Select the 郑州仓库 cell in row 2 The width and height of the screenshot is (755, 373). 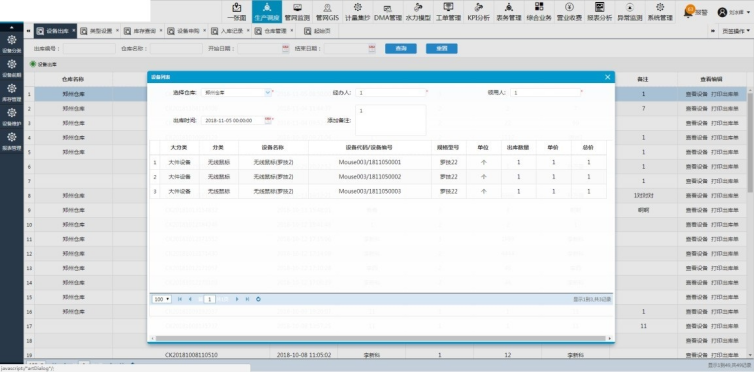point(73,109)
